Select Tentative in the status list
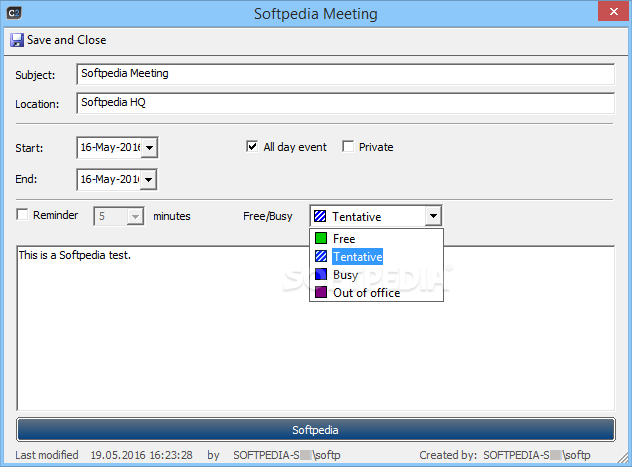 click(x=376, y=257)
